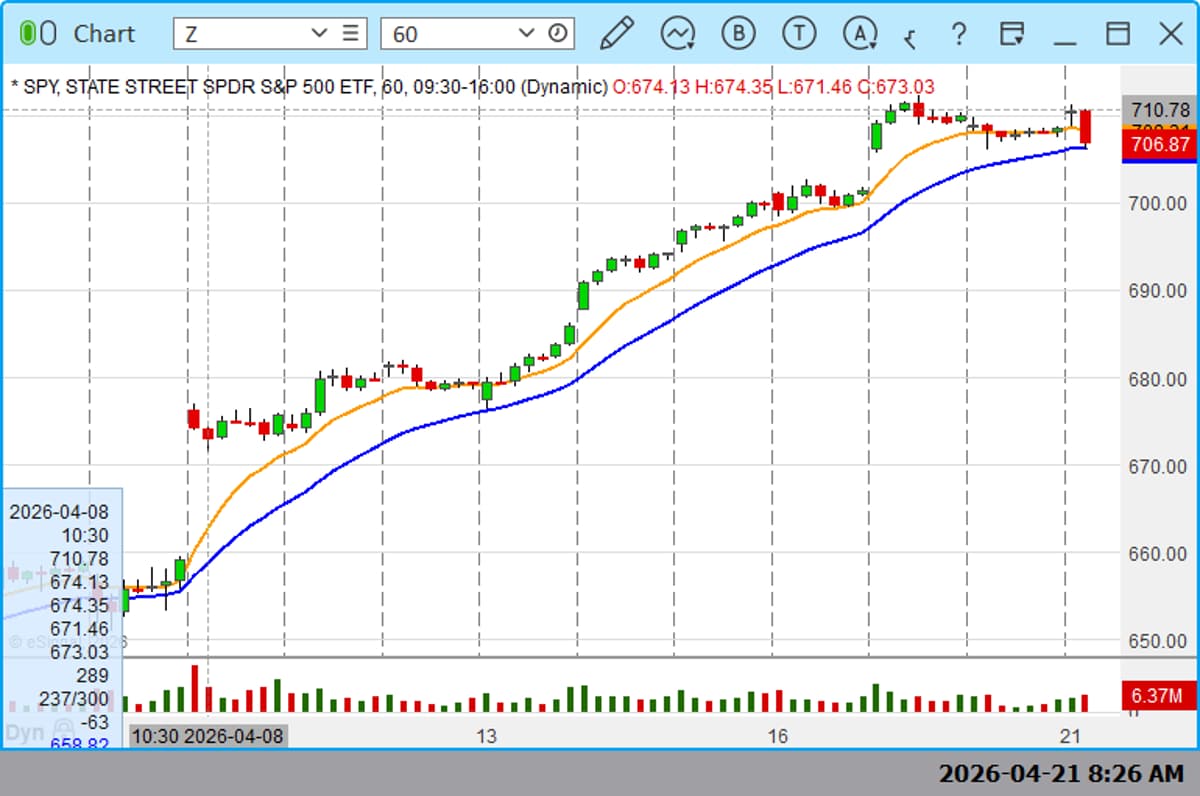Click the circled B annotation icon
1200x796 pixels.
(738, 33)
